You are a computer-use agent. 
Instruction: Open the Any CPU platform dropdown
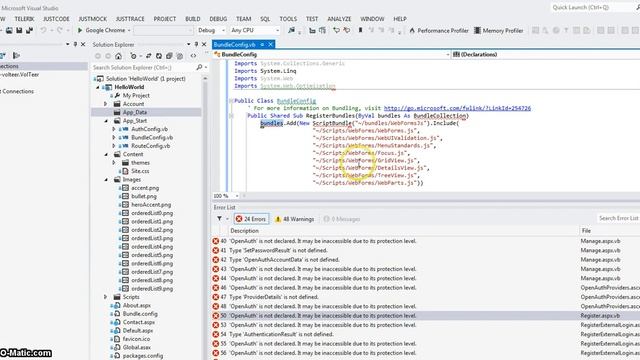(277, 30)
